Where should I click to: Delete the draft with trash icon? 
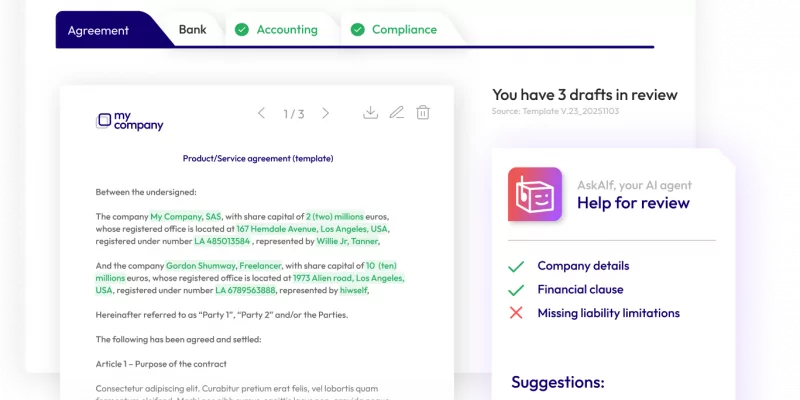coord(423,113)
